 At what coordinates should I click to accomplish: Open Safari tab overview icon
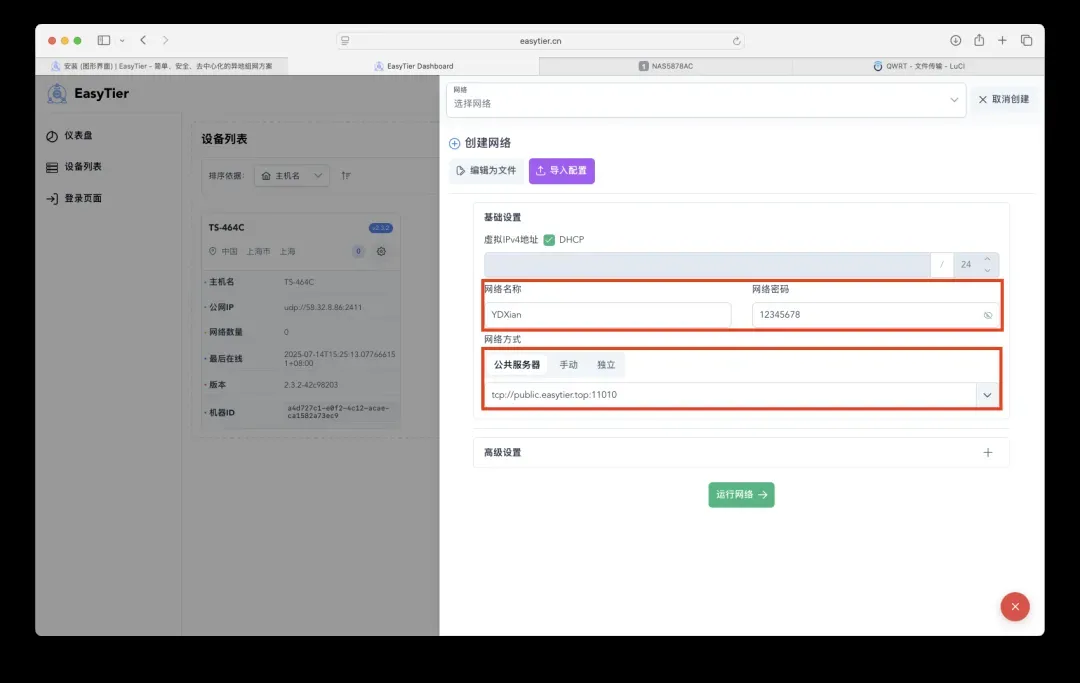coord(1026,40)
